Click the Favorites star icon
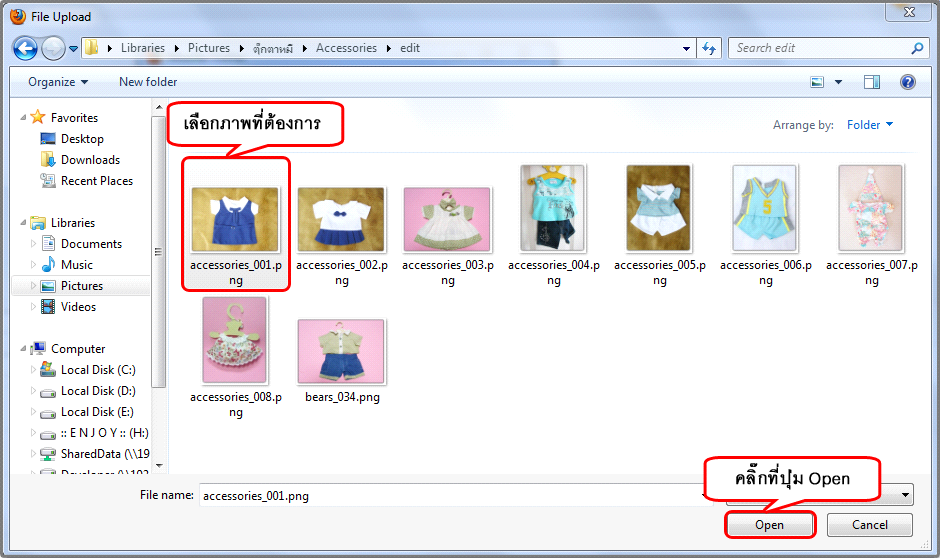 click(38, 117)
